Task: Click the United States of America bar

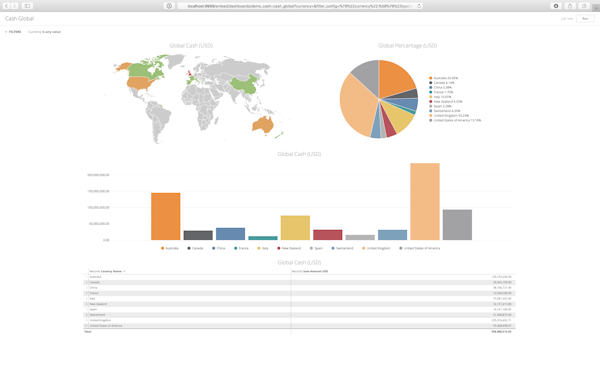Action: coord(457,225)
